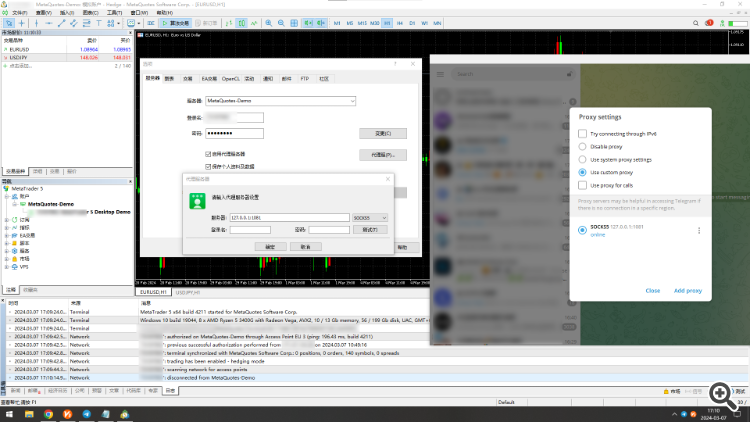Open the three-dot menu beside SOCKS5 proxy
The width and height of the screenshot is (750, 422).
(699, 231)
